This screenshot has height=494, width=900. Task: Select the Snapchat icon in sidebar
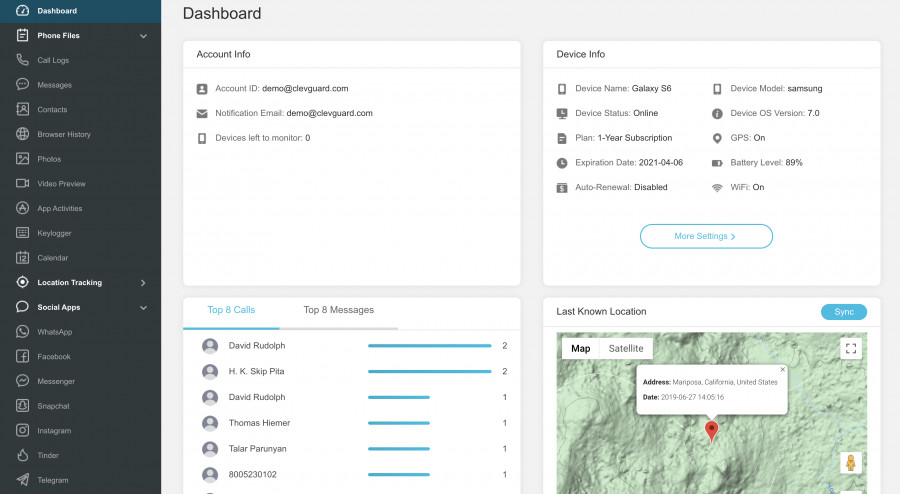pos(22,406)
